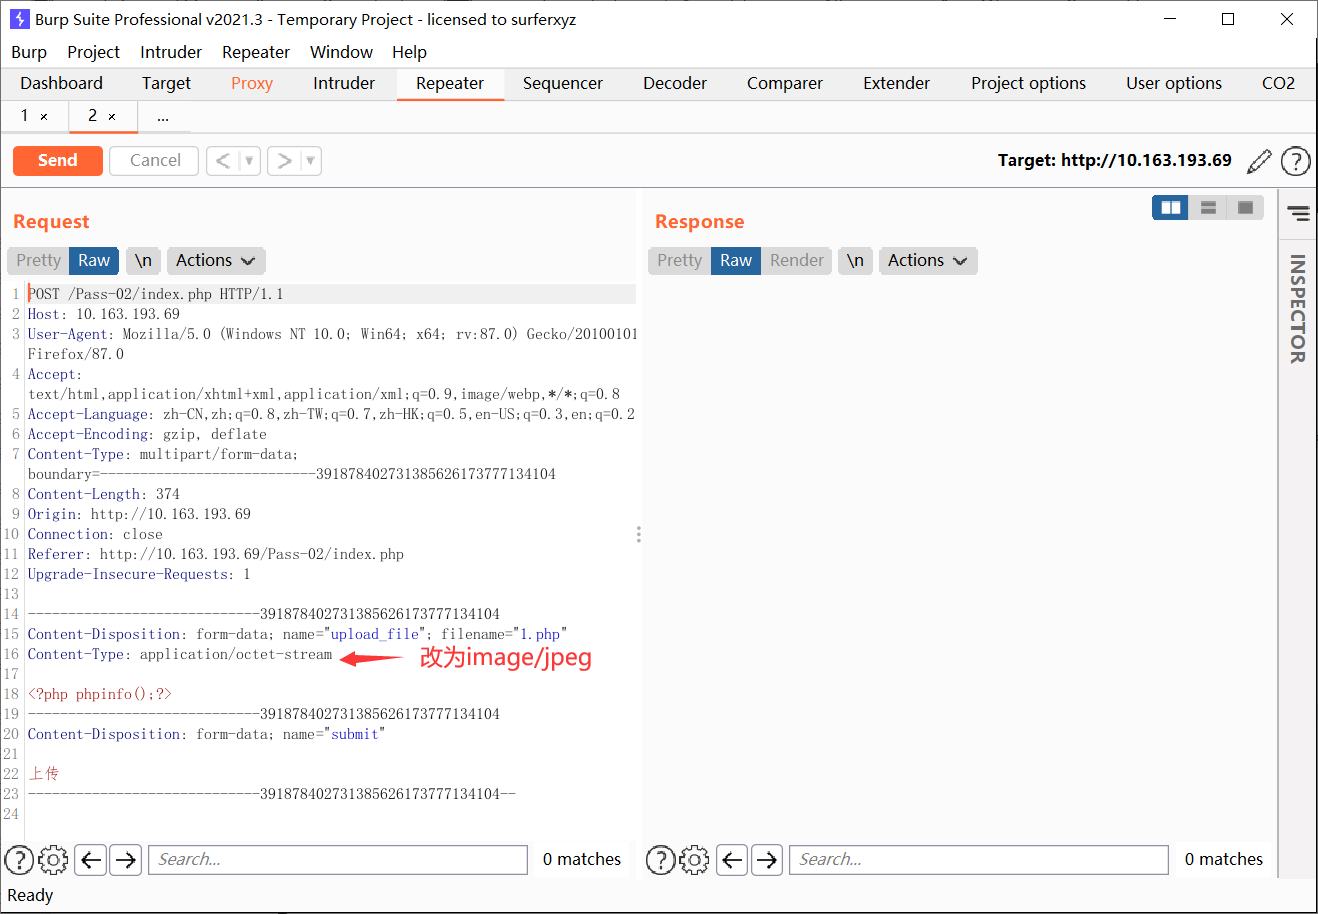This screenshot has height=914, width=1318.
Task: Open the forward history dropdown arrow
Action: tap(311, 160)
